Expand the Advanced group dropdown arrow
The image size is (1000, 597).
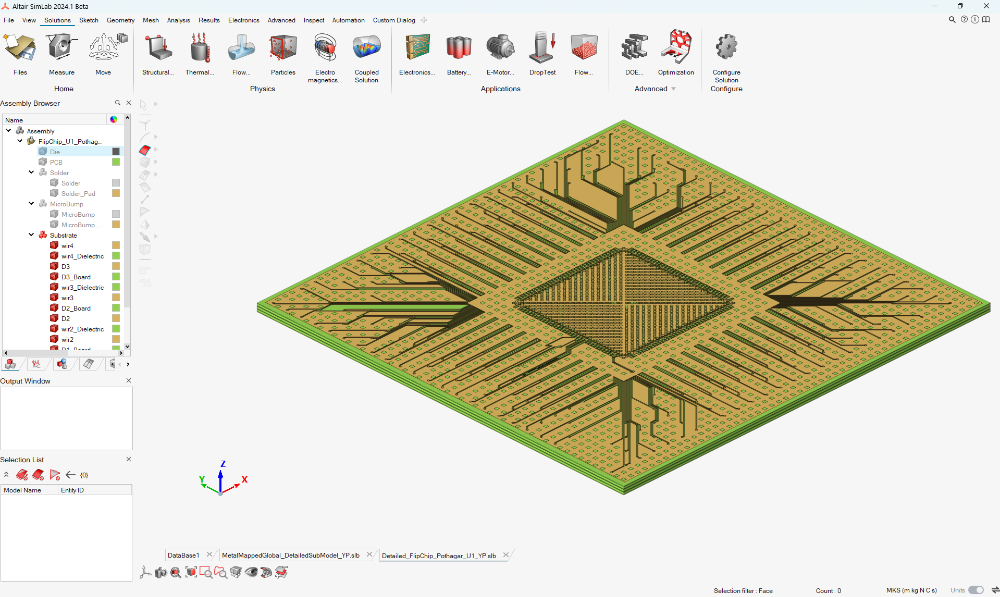pyautogui.click(x=673, y=89)
